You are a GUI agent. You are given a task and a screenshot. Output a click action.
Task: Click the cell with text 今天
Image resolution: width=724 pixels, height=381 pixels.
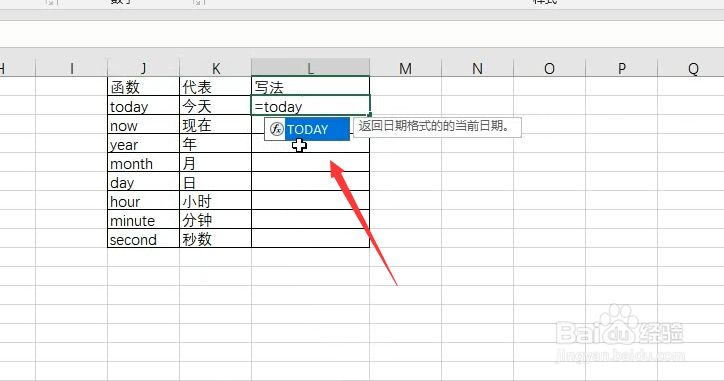(x=216, y=106)
